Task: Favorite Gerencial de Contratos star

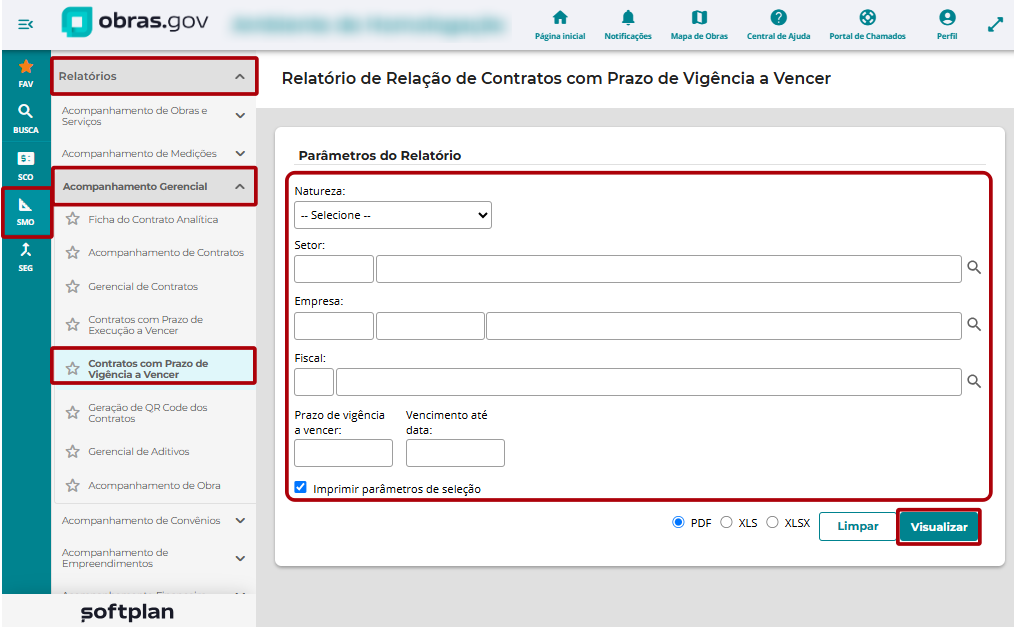Action: pos(72,286)
